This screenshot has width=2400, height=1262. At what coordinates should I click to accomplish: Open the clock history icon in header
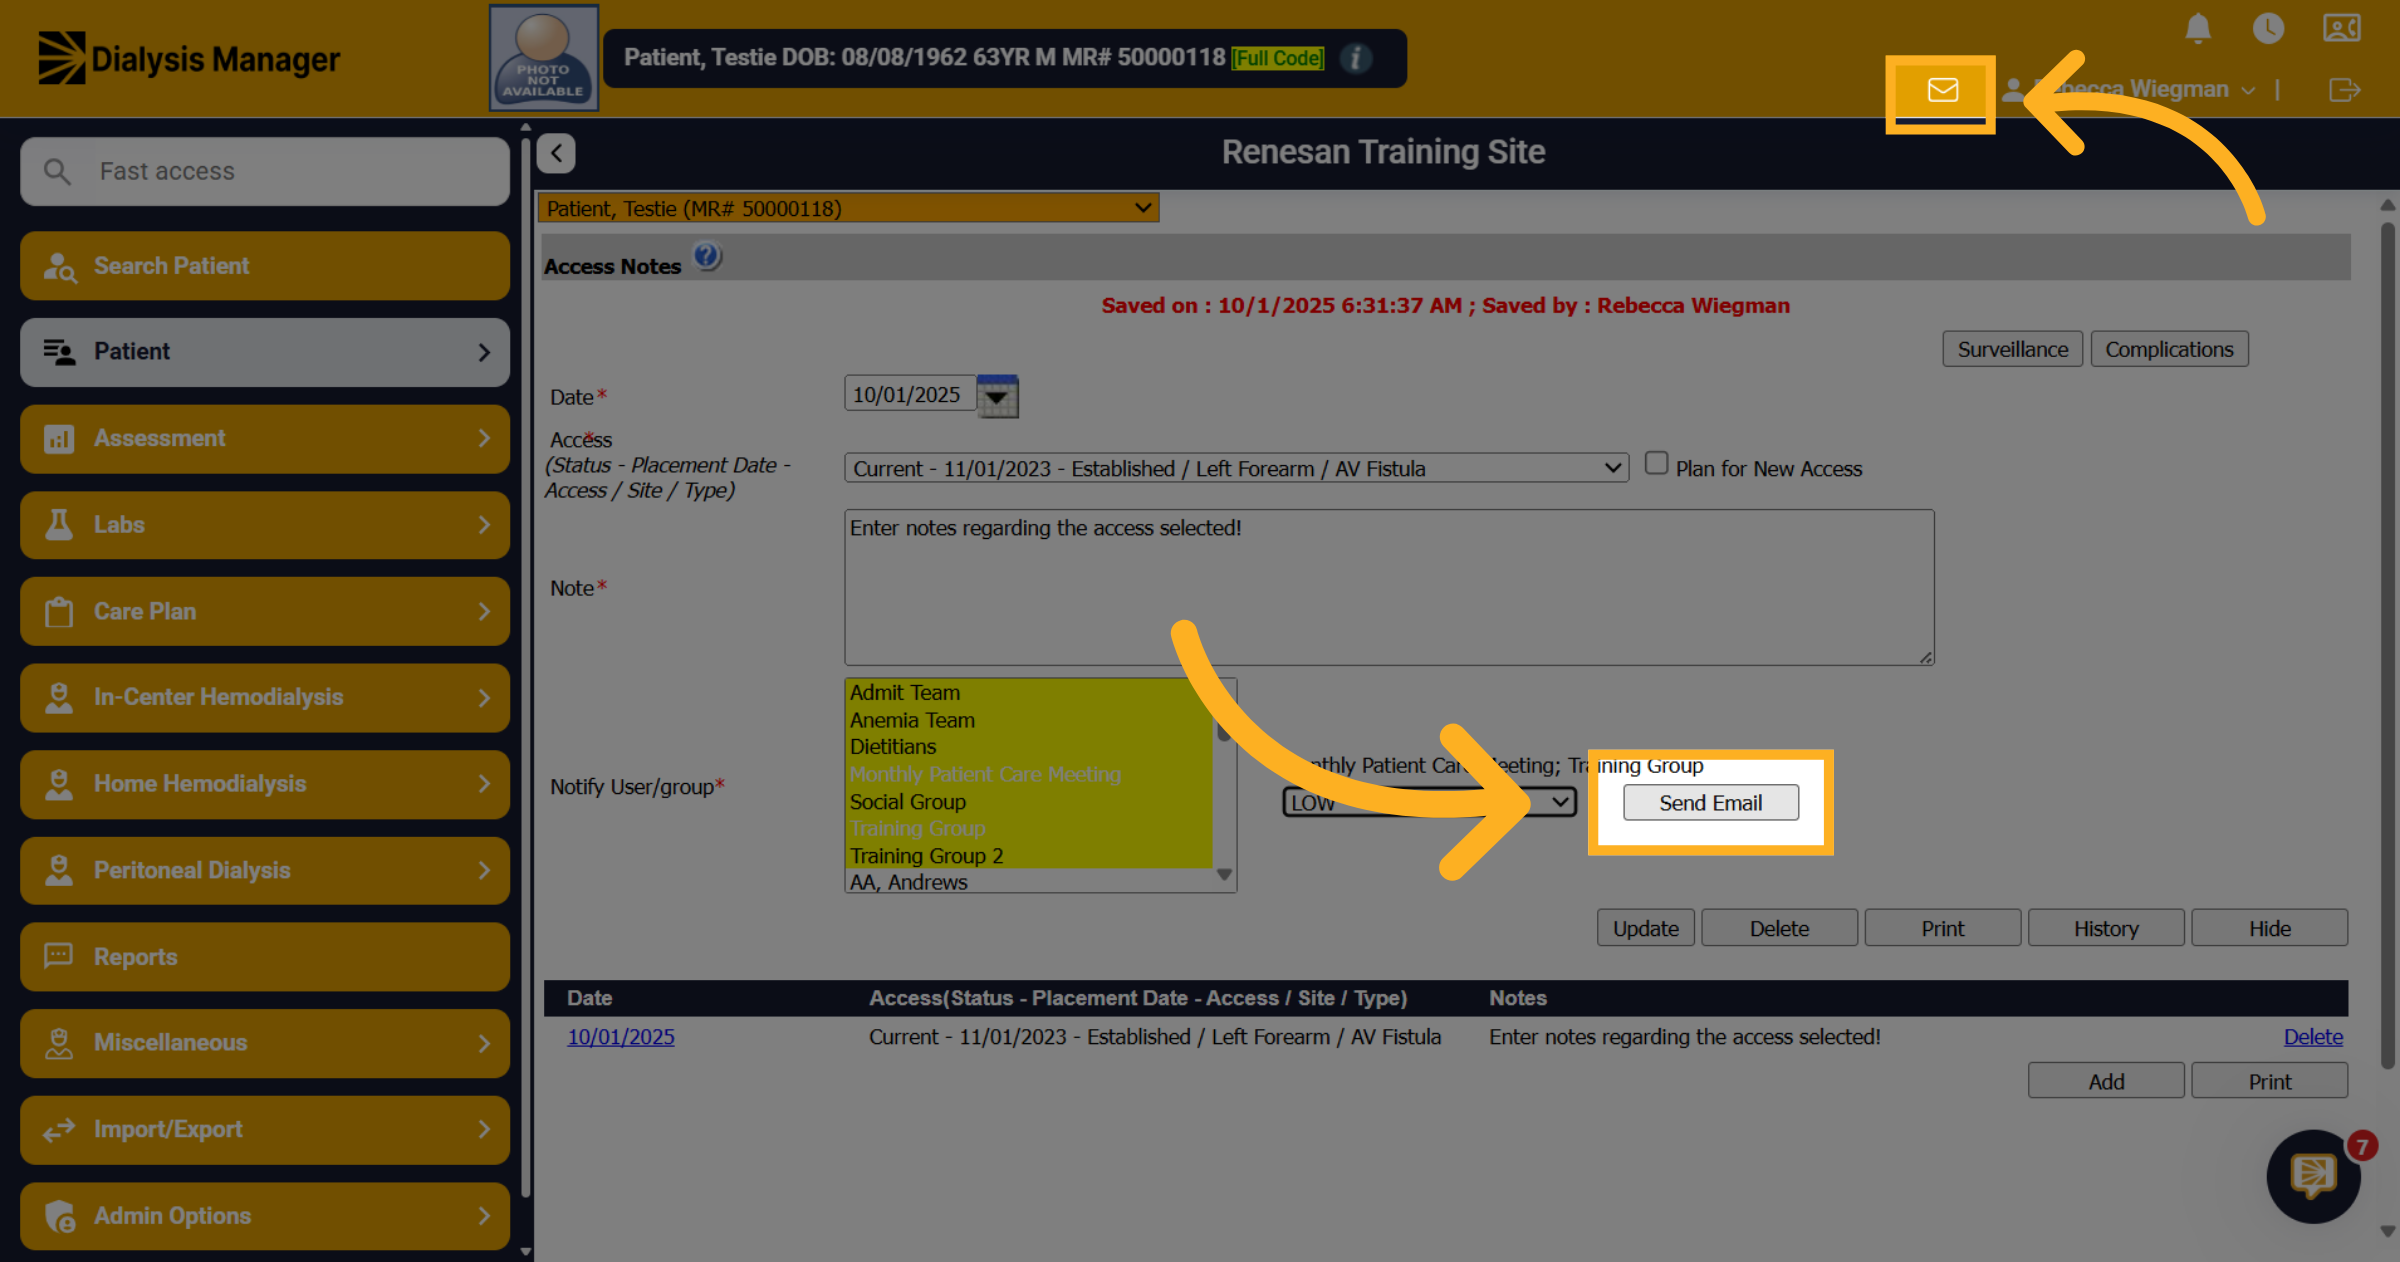(x=2268, y=28)
